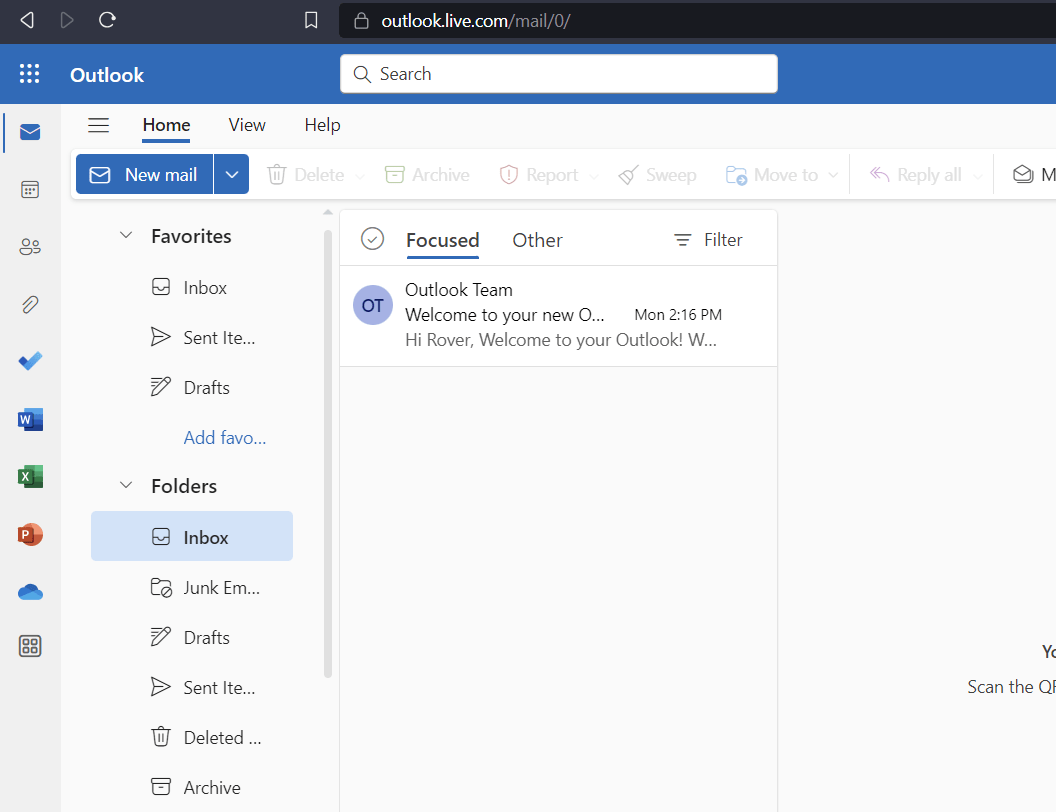Switch to the Other inbox tab

pos(537,240)
